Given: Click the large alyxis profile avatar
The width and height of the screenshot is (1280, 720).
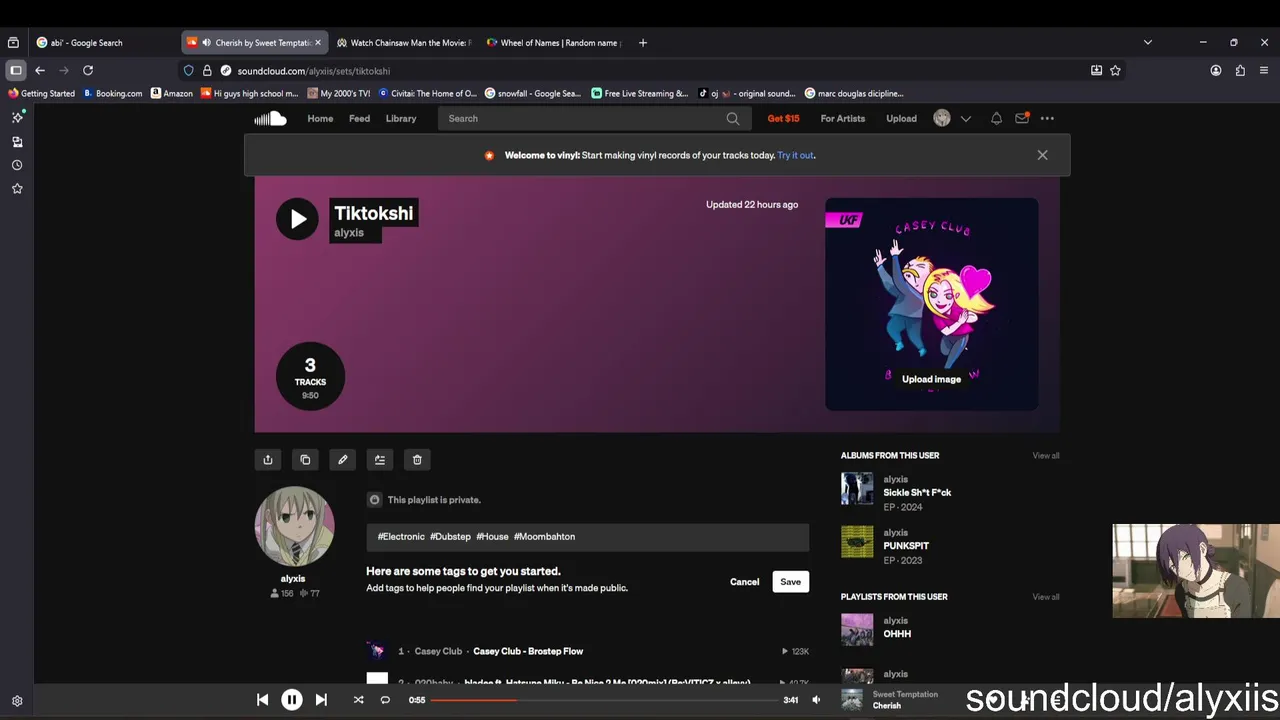Looking at the screenshot, I should click(293, 526).
